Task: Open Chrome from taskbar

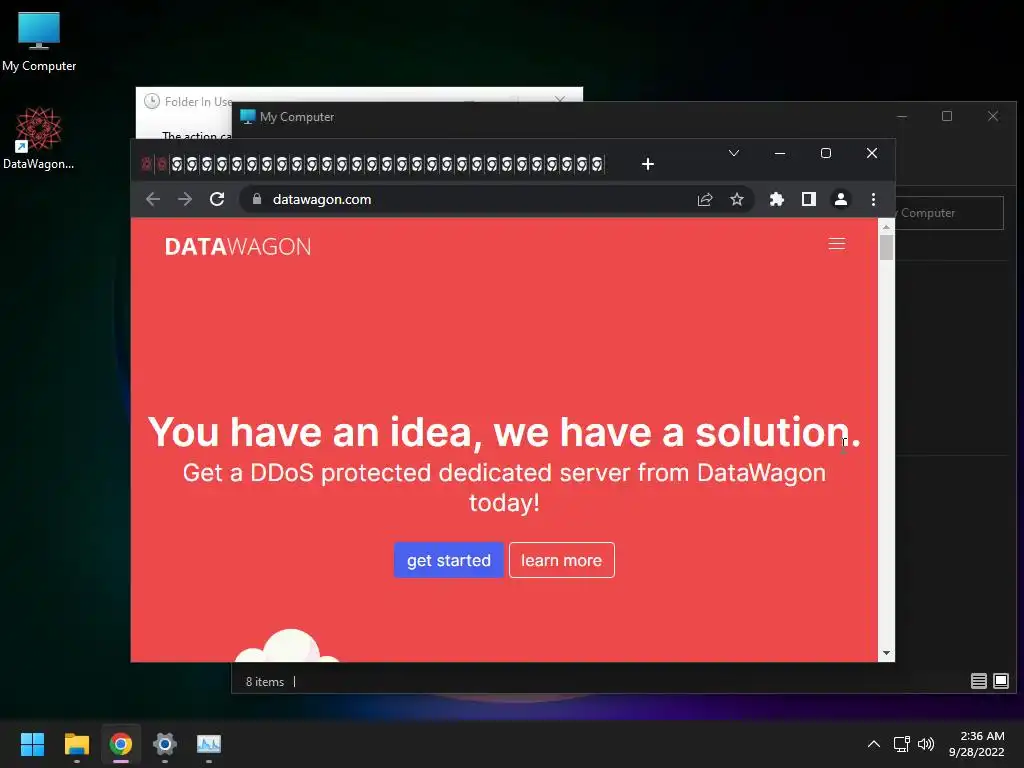Action: point(121,744)
